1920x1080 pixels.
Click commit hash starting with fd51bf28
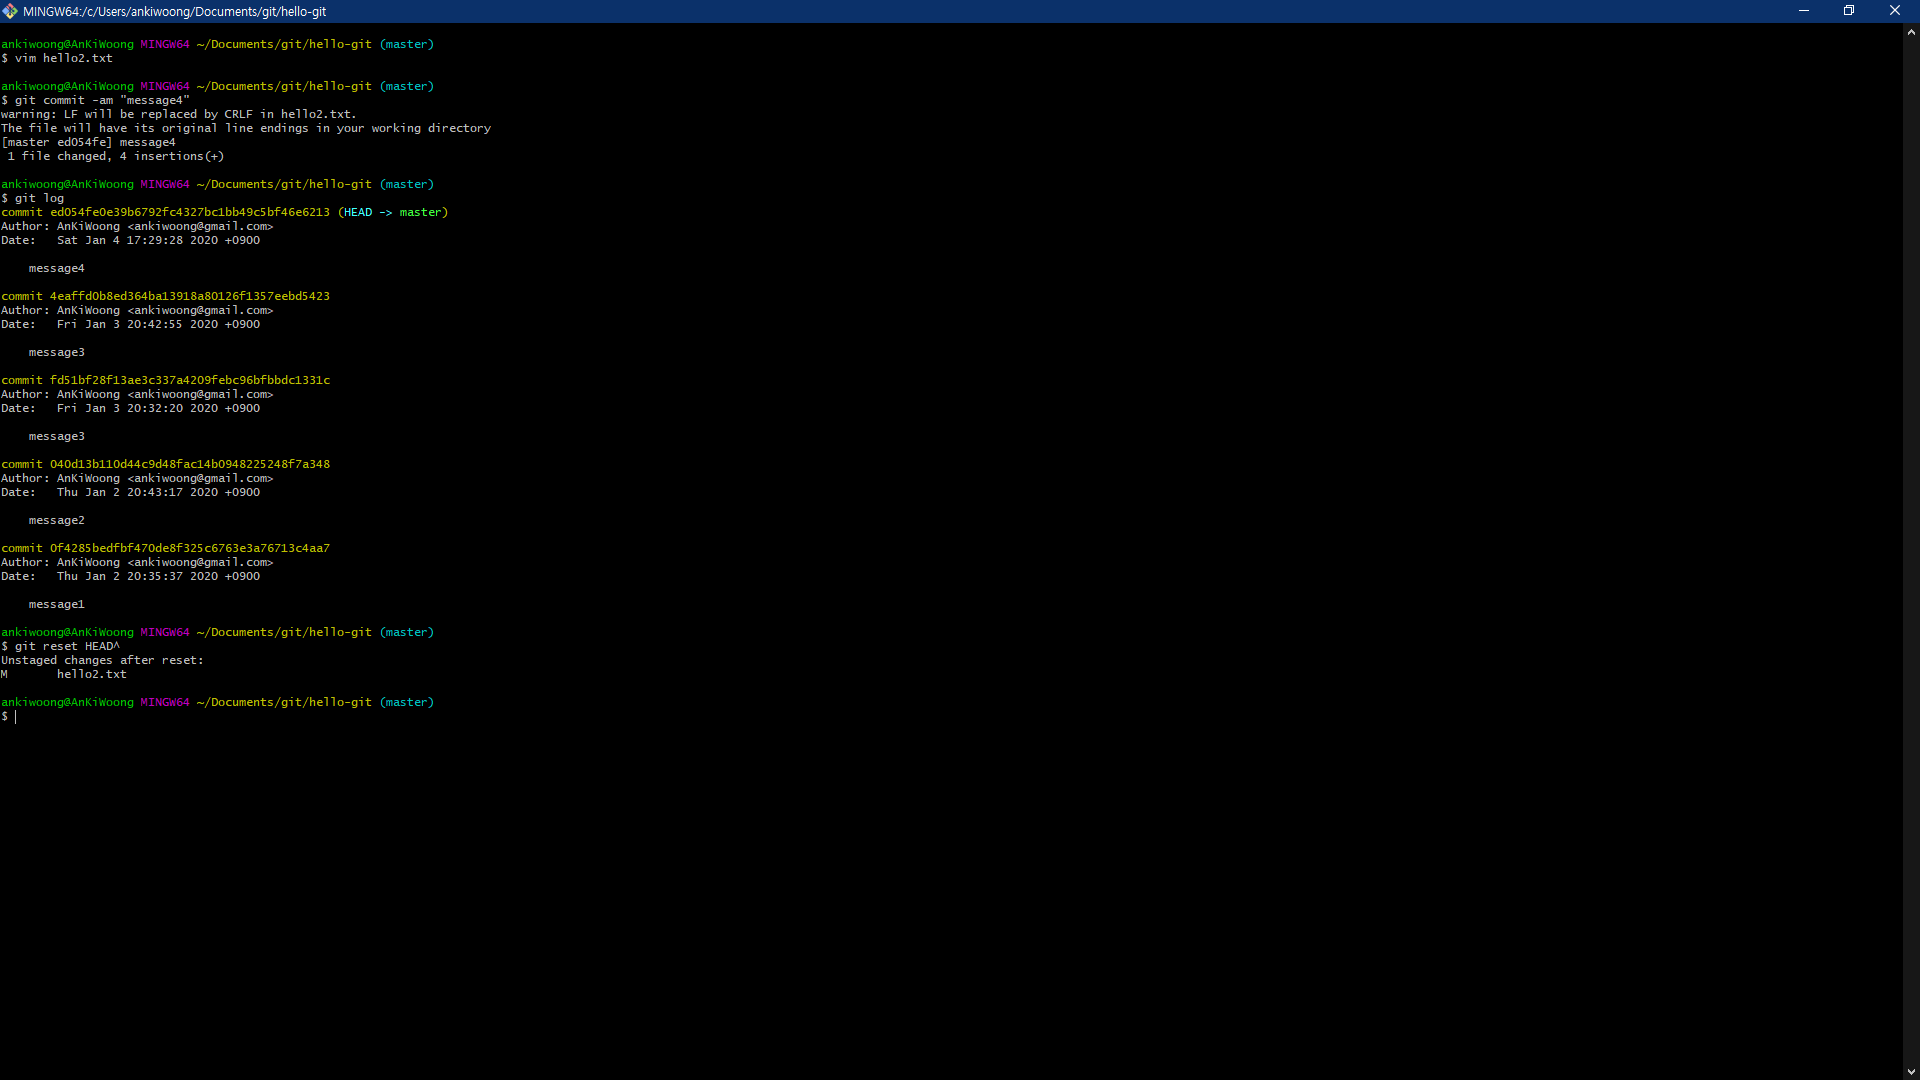(190, 380)
